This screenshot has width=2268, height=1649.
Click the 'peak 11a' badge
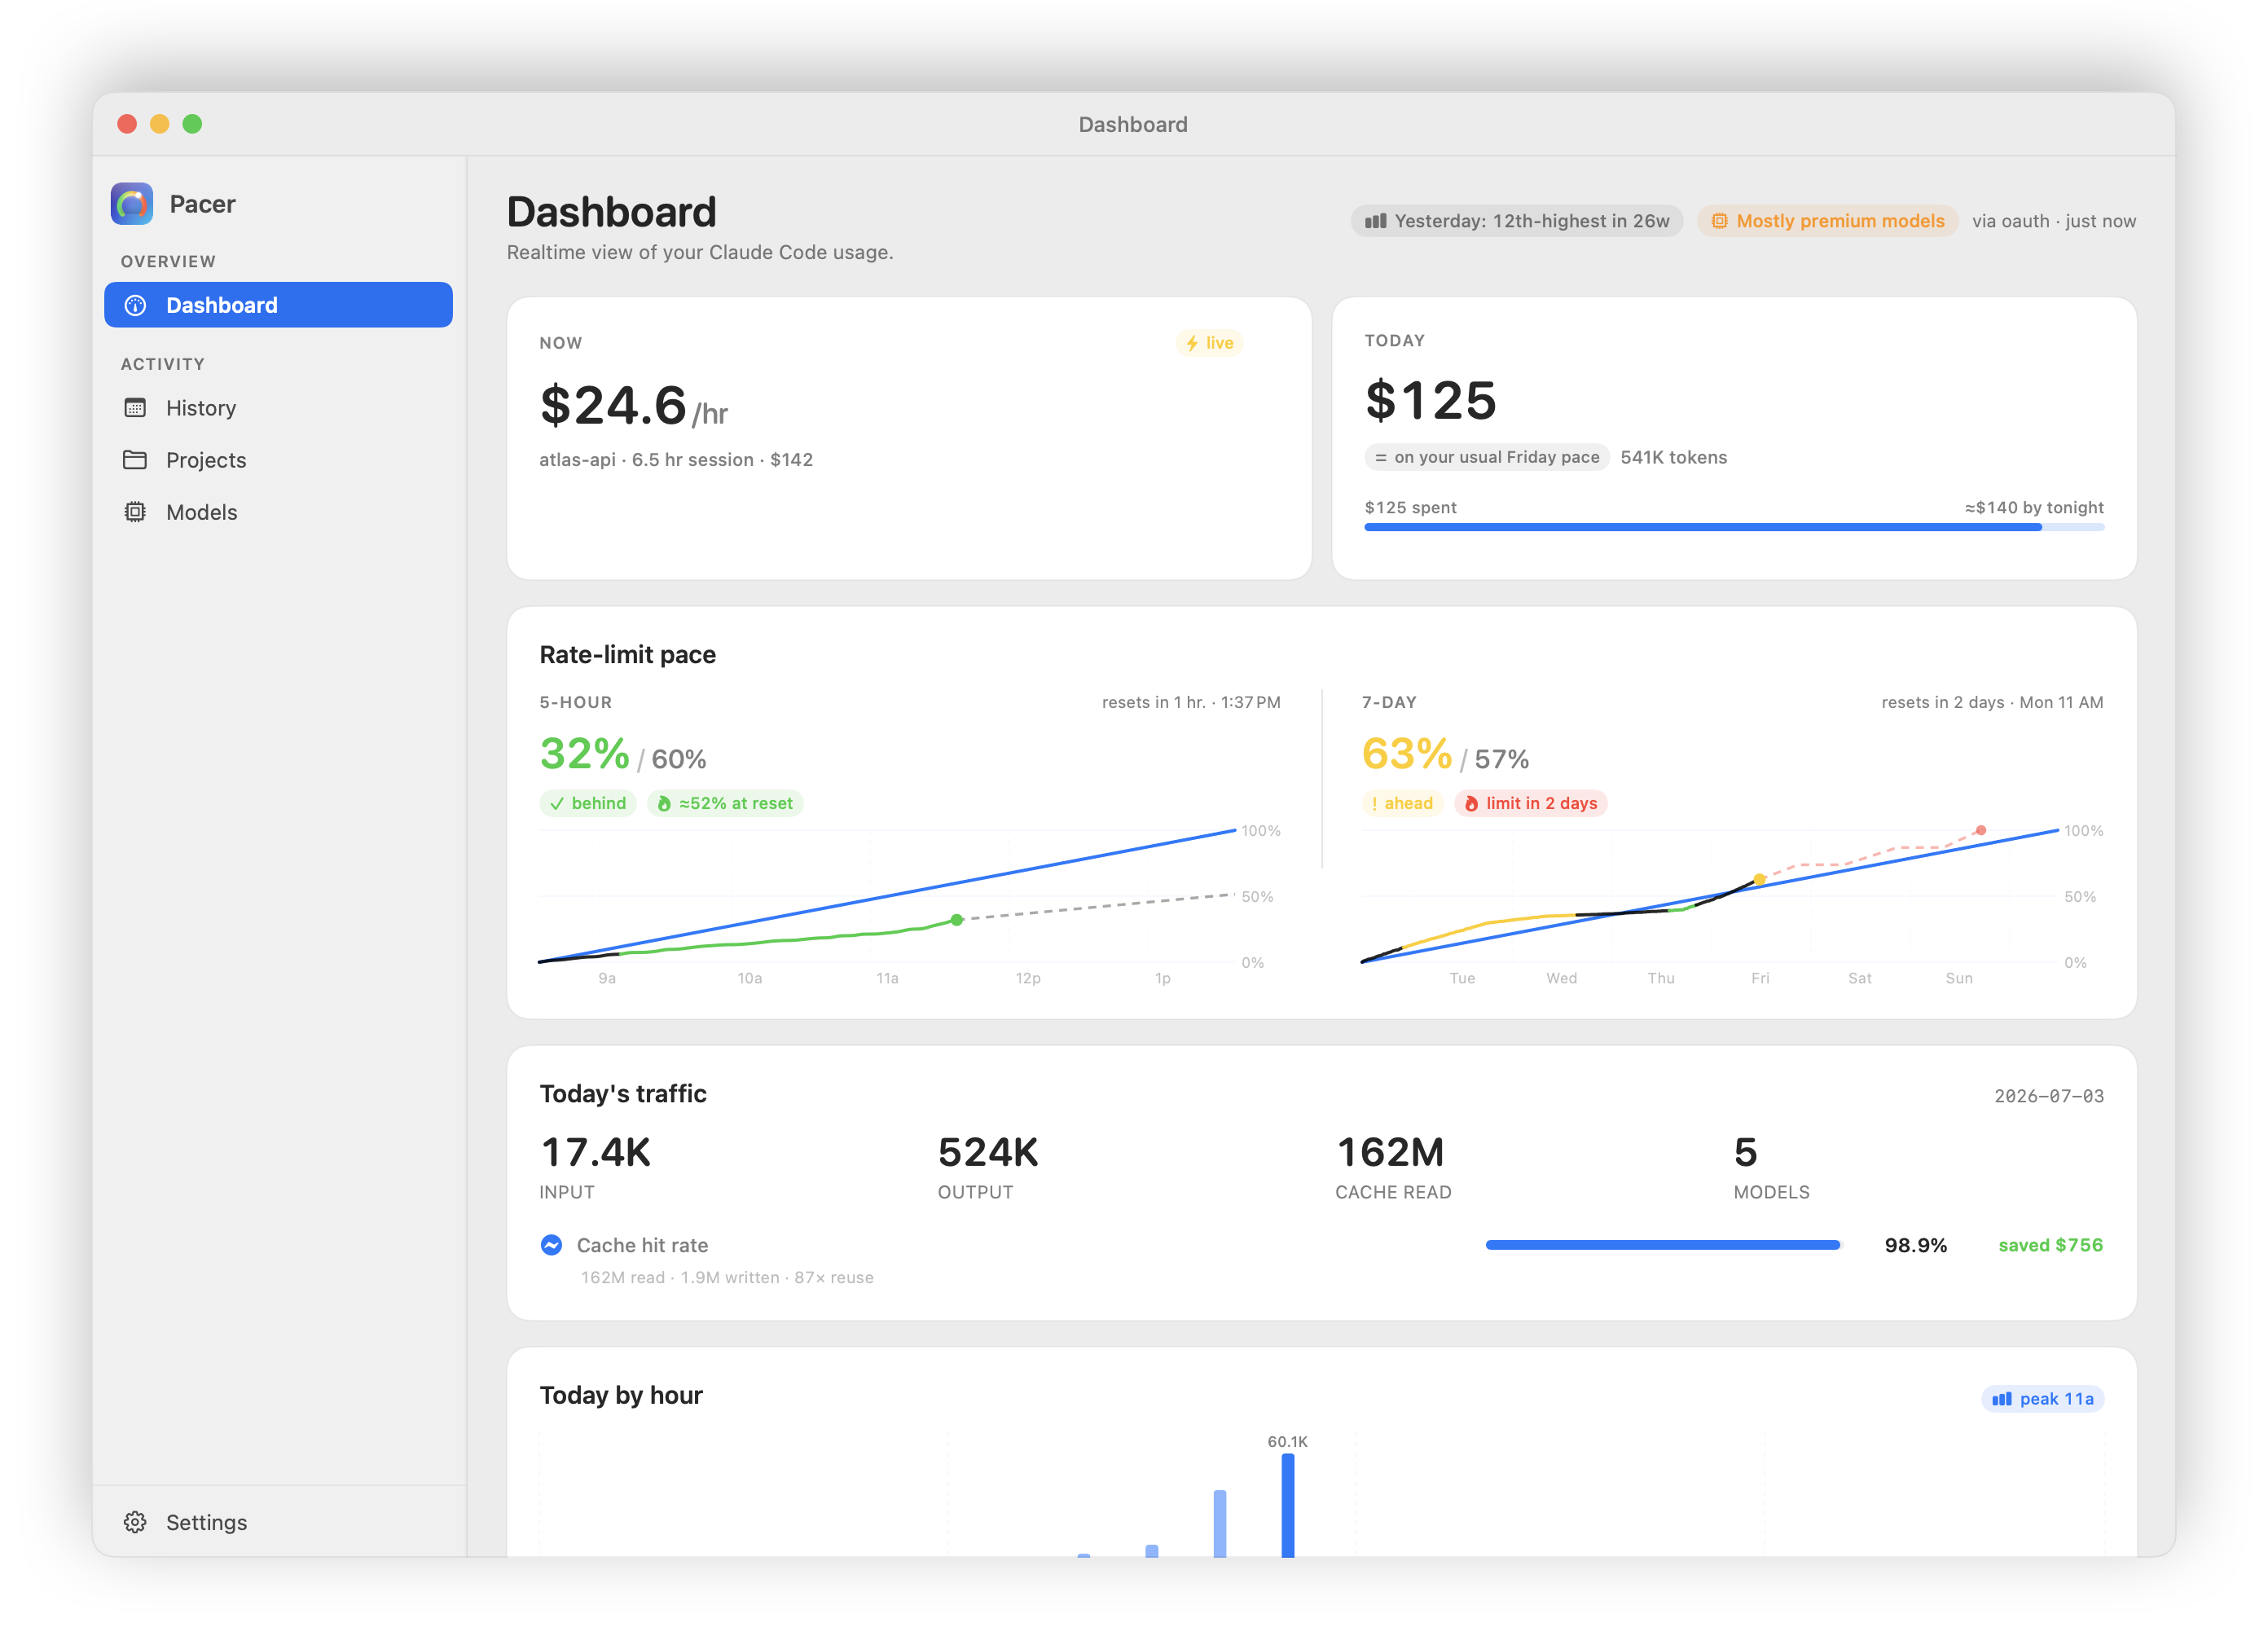(x=2042, y=1399)
